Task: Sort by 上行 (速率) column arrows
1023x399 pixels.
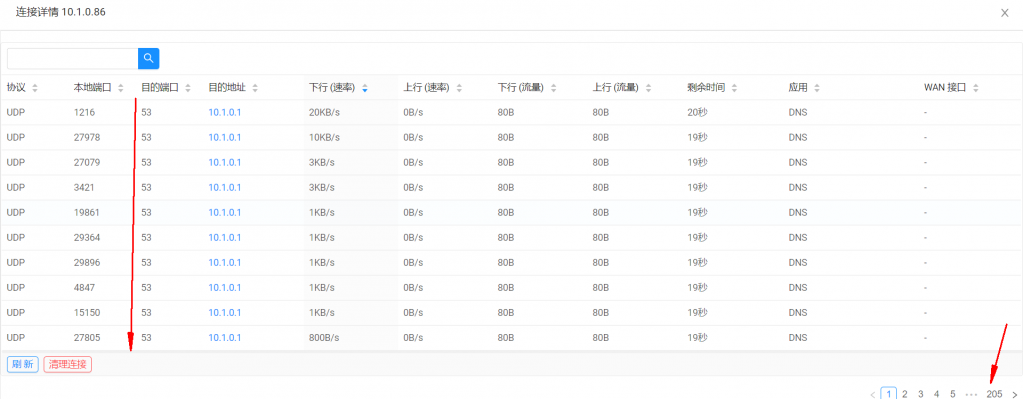Action: 459,88
